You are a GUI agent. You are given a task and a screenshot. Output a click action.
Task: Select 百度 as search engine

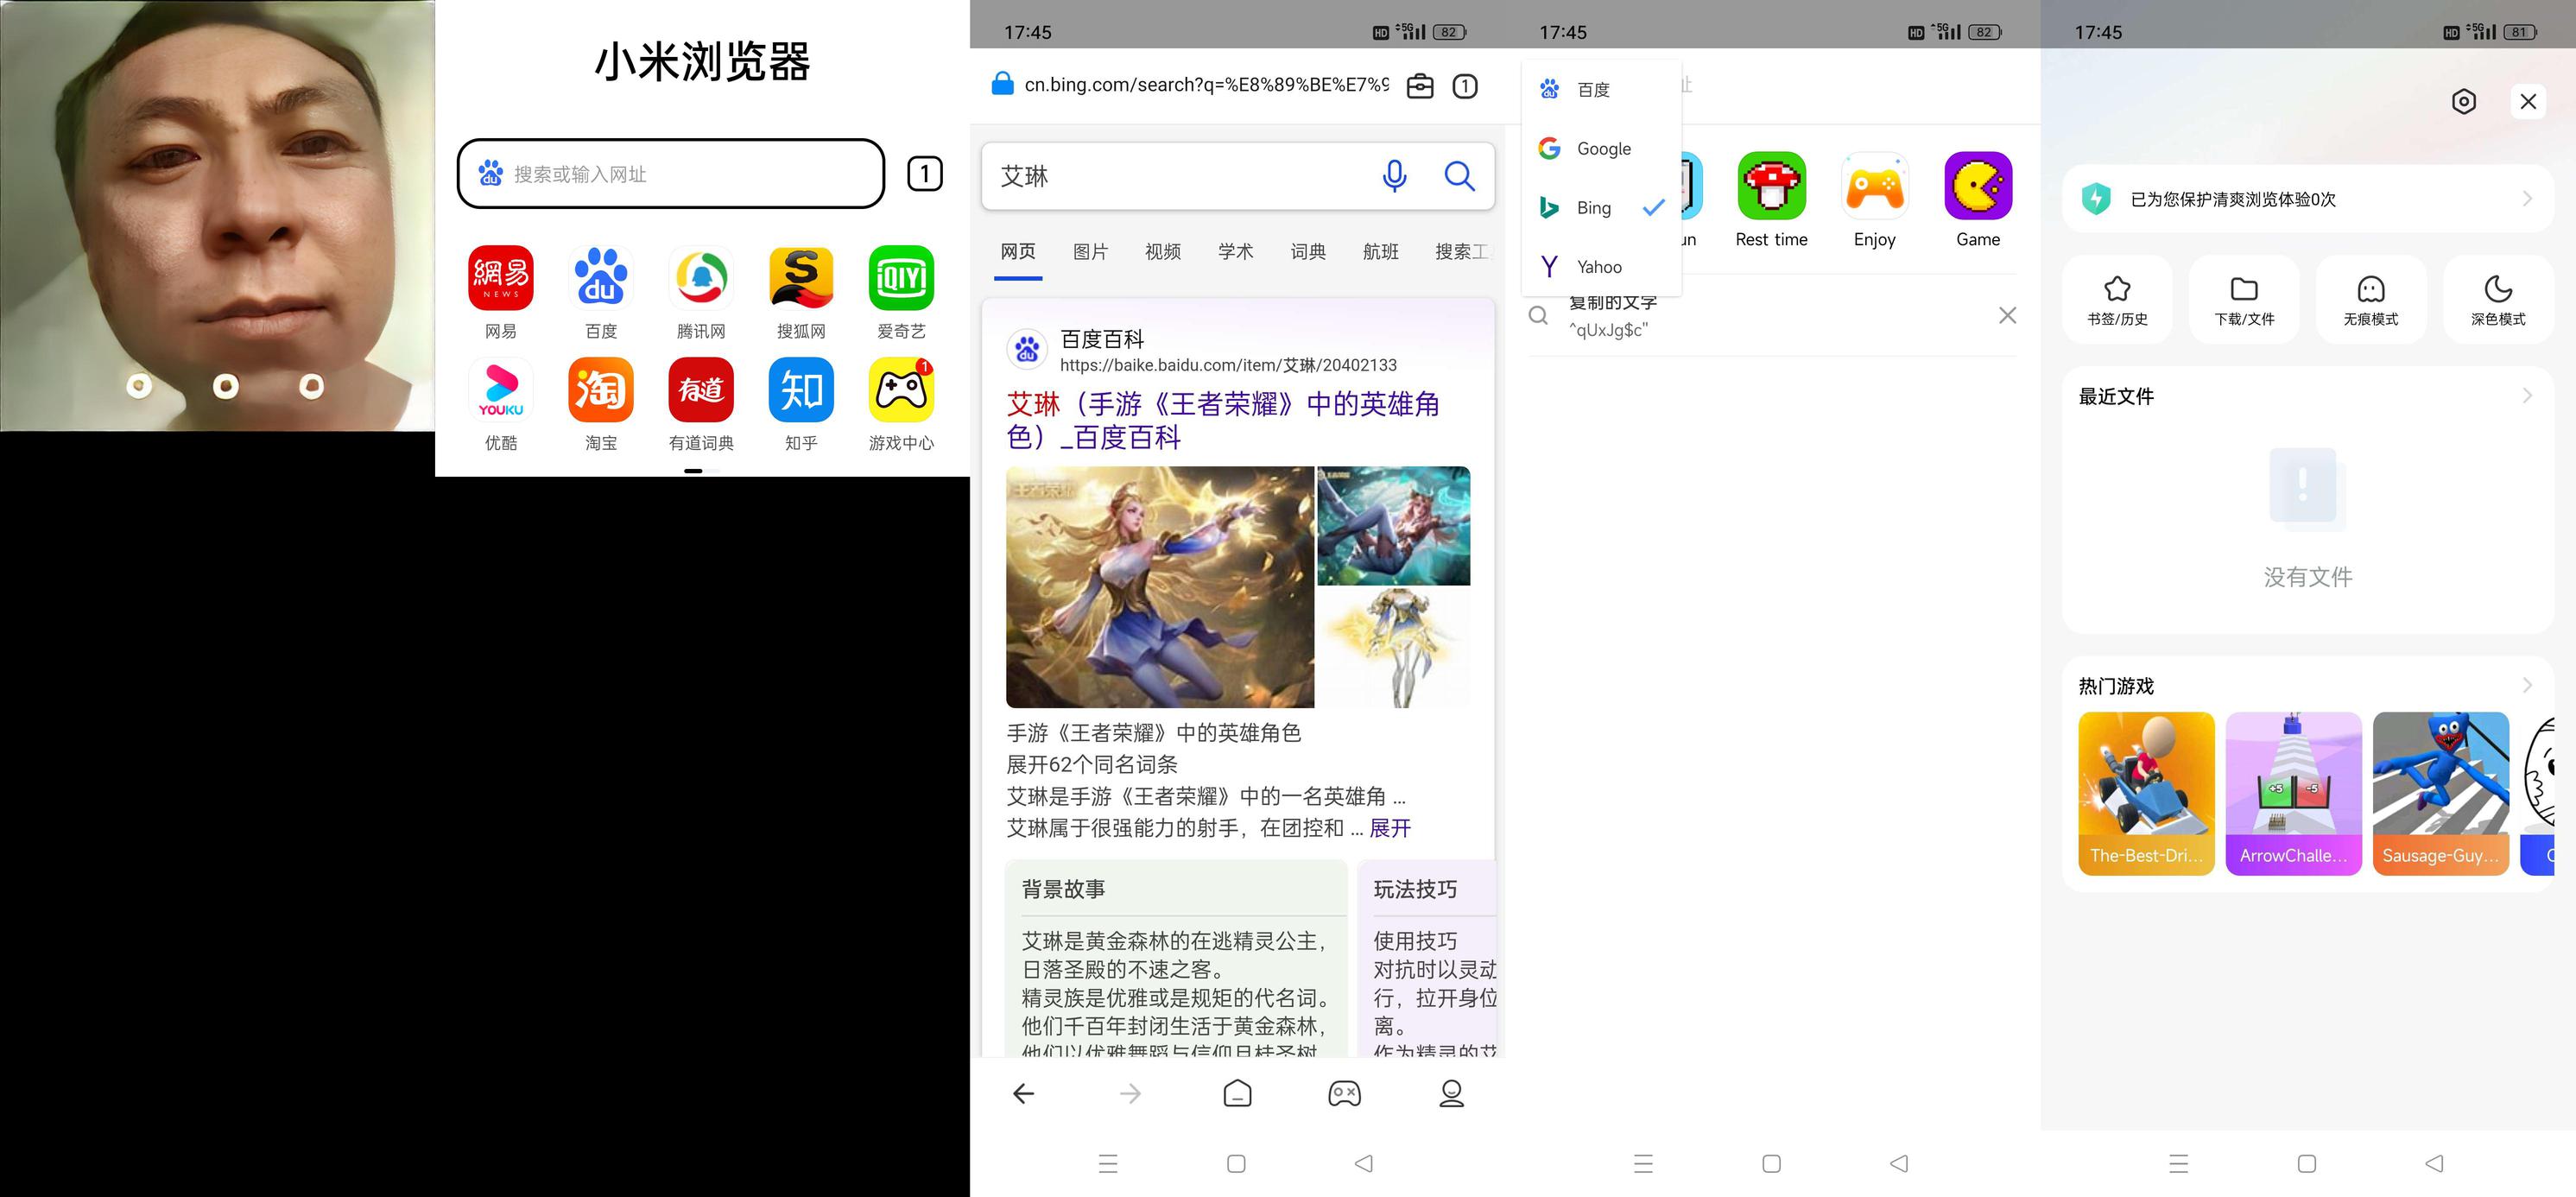1601,90
